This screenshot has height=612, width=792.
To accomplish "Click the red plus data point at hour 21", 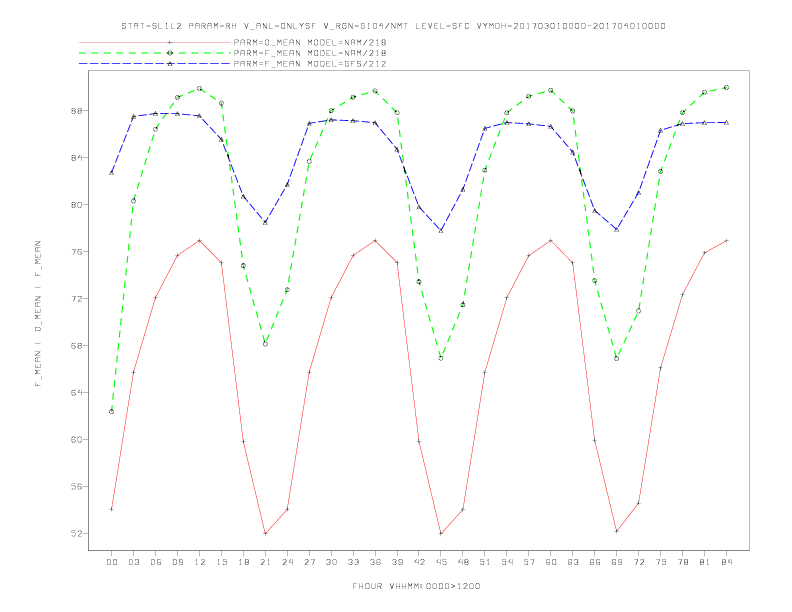I will tap(265, 534).
